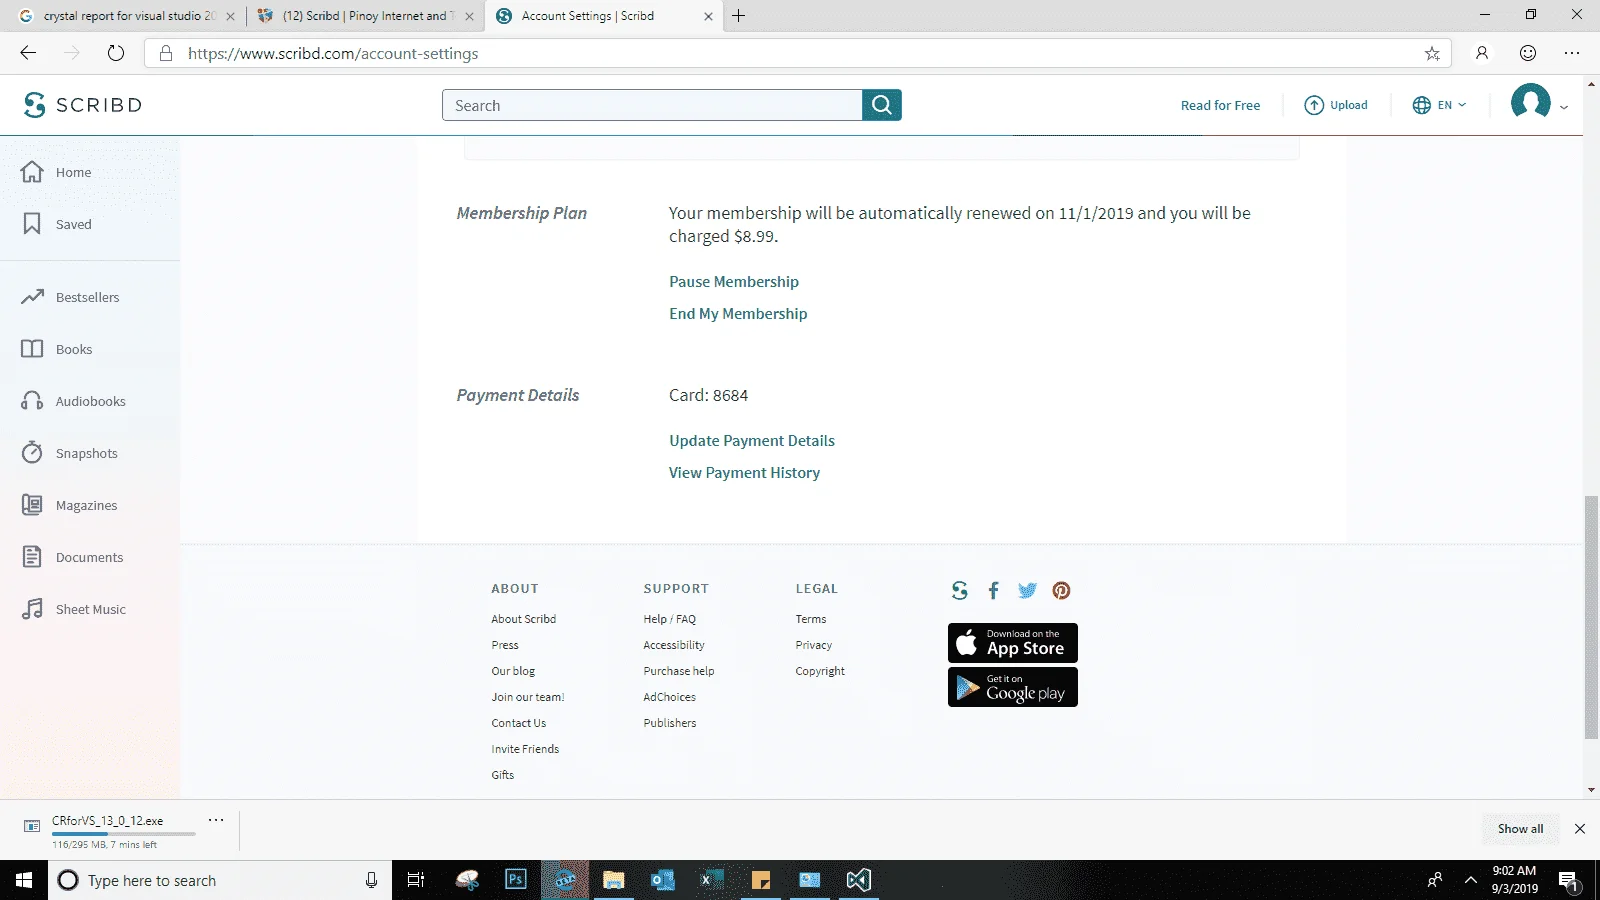
Task: Open browser settings and more menu
Action: coord(1572,53)
